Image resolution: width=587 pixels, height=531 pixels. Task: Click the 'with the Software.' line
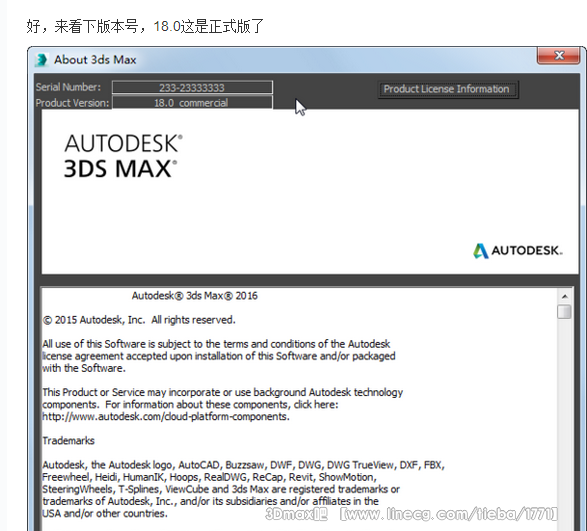[x=83, y=368]
